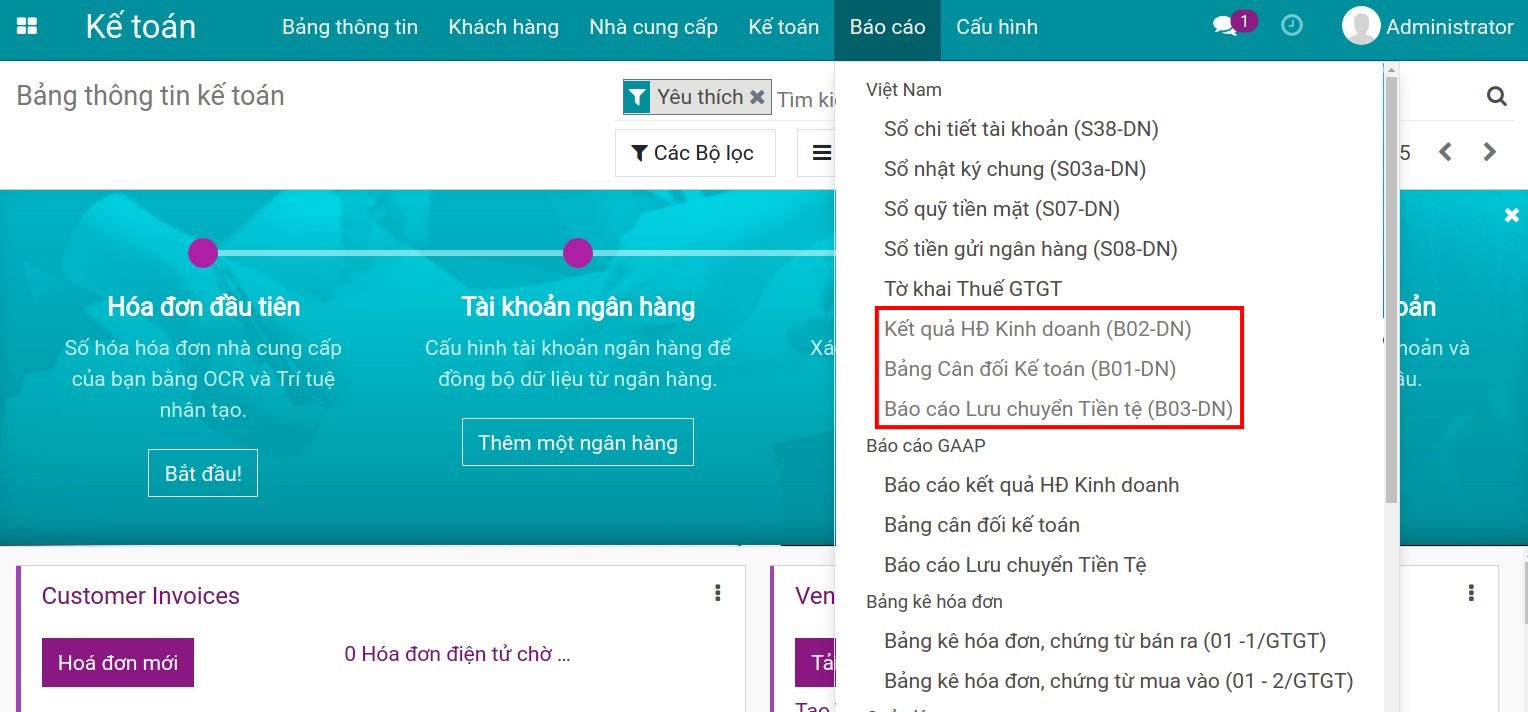The height and width of the screenshot is (712, 1528).
Task: Open Bảng kê hóa đơn bán ra (01 -1/GTGT)
Action: tap(1105, 641)
